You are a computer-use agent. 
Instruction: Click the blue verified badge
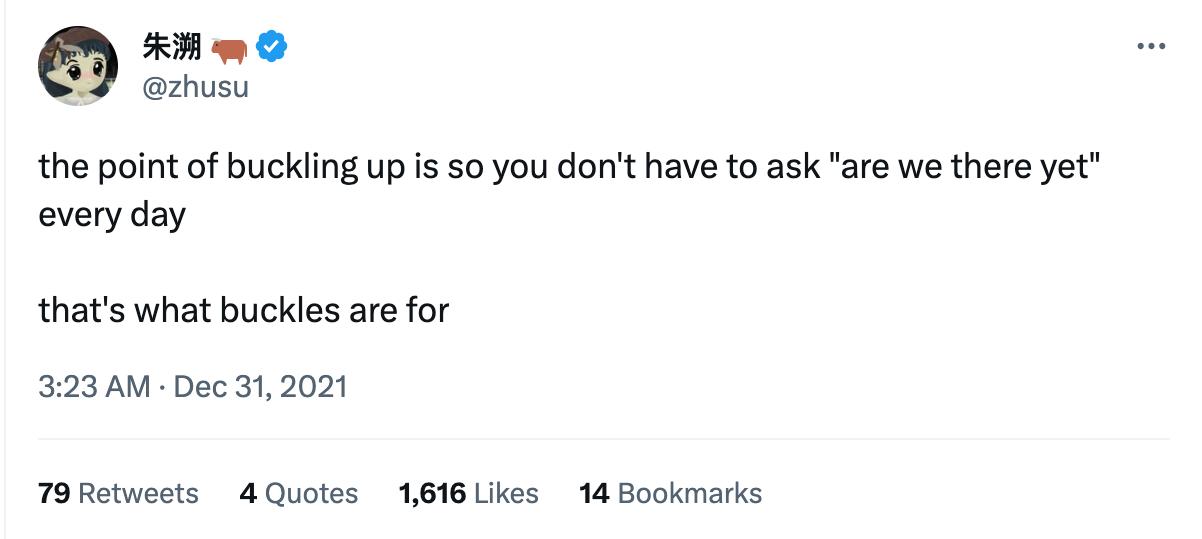pyautogui.click(x=272, y=46)
